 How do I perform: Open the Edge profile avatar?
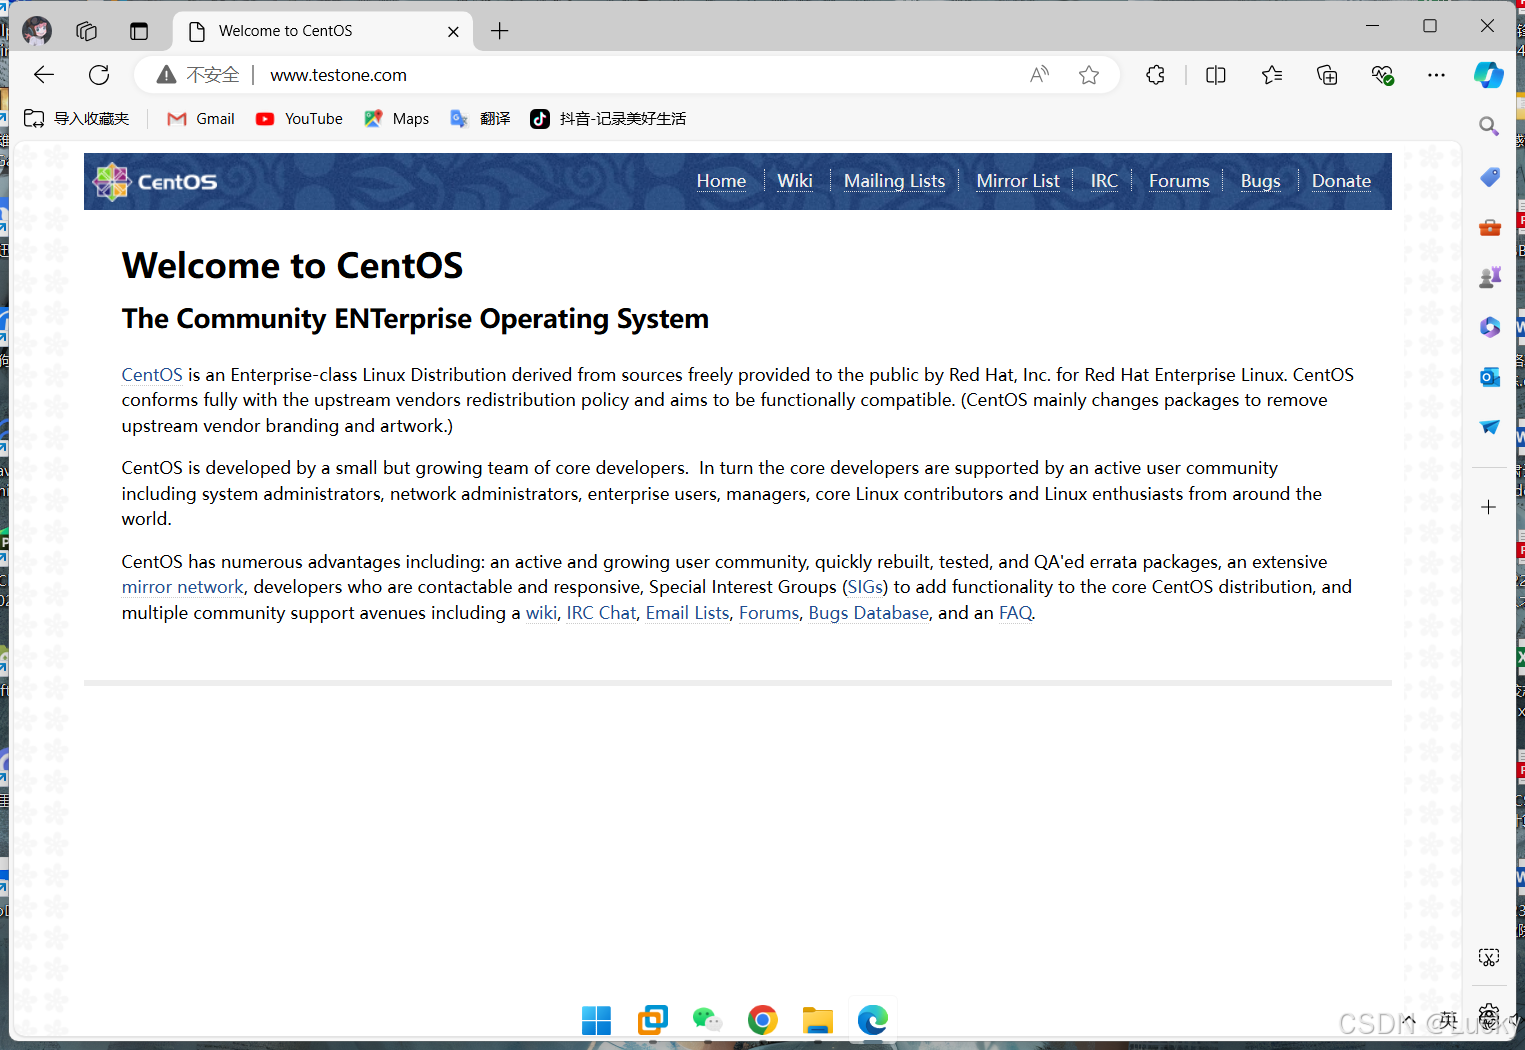pyautogui.click(x=37, y=31)
